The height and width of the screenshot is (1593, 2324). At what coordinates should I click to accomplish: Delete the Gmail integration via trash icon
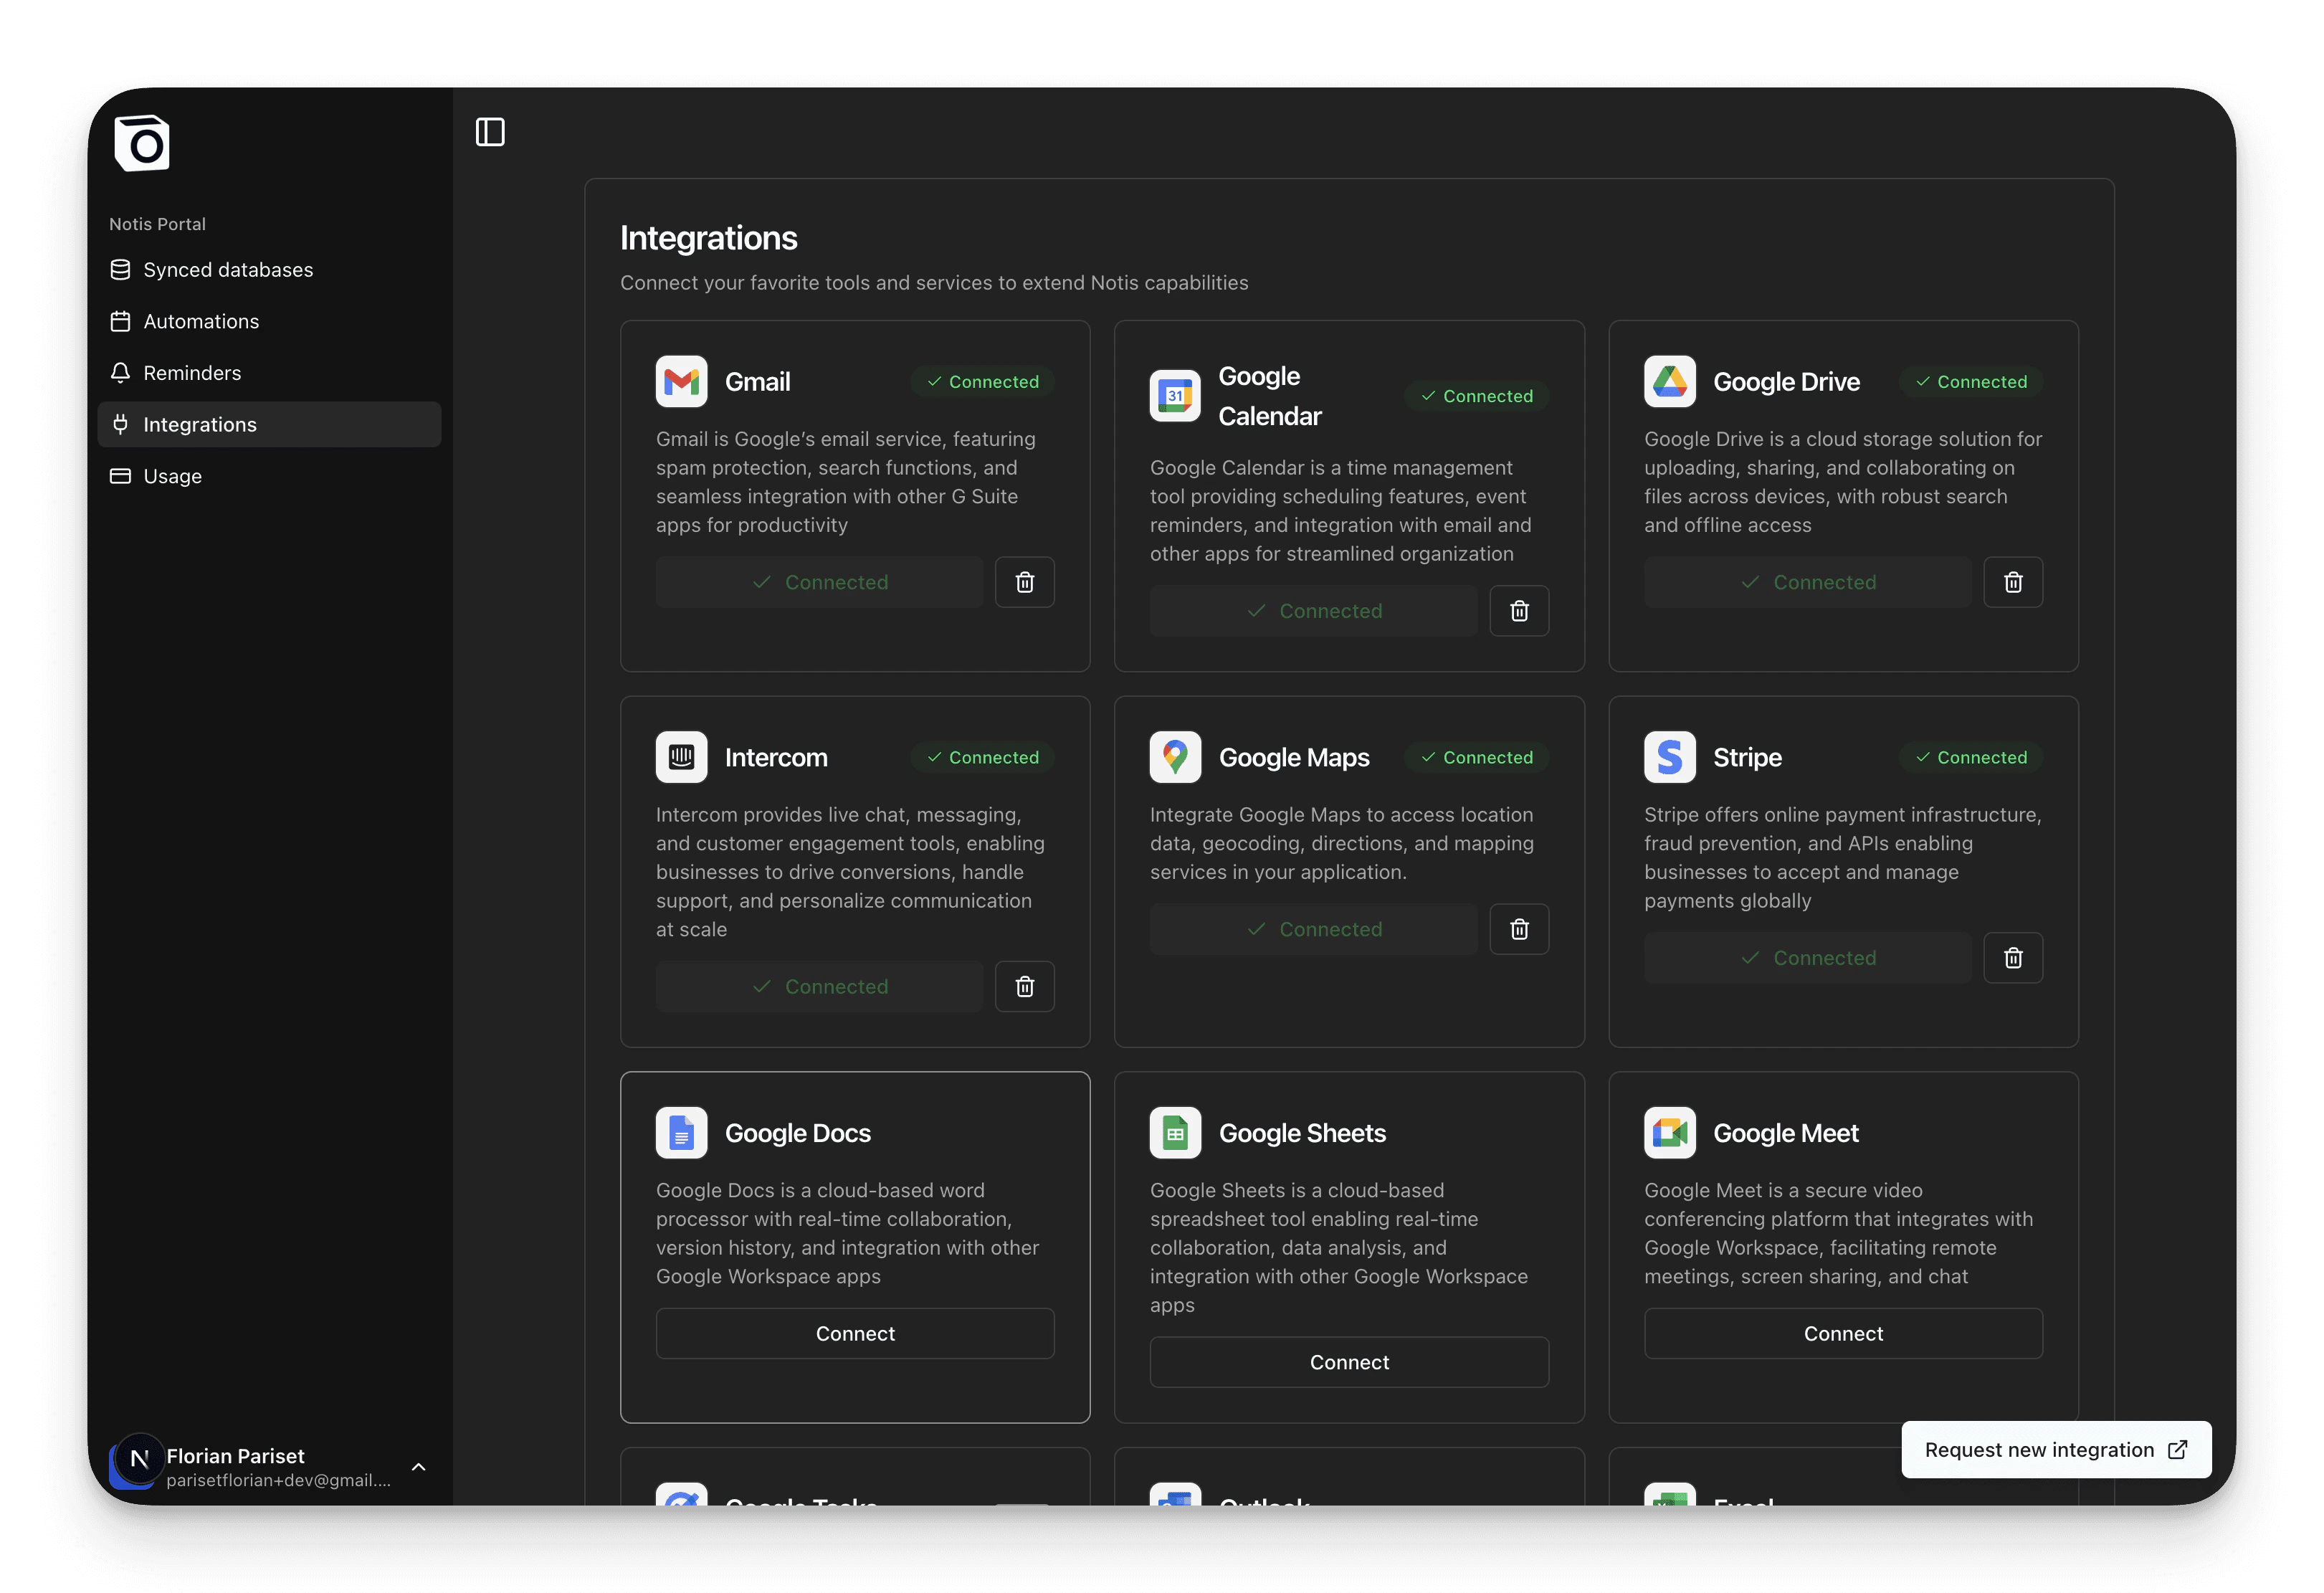pyautogui.click(x=1024, y=581)
